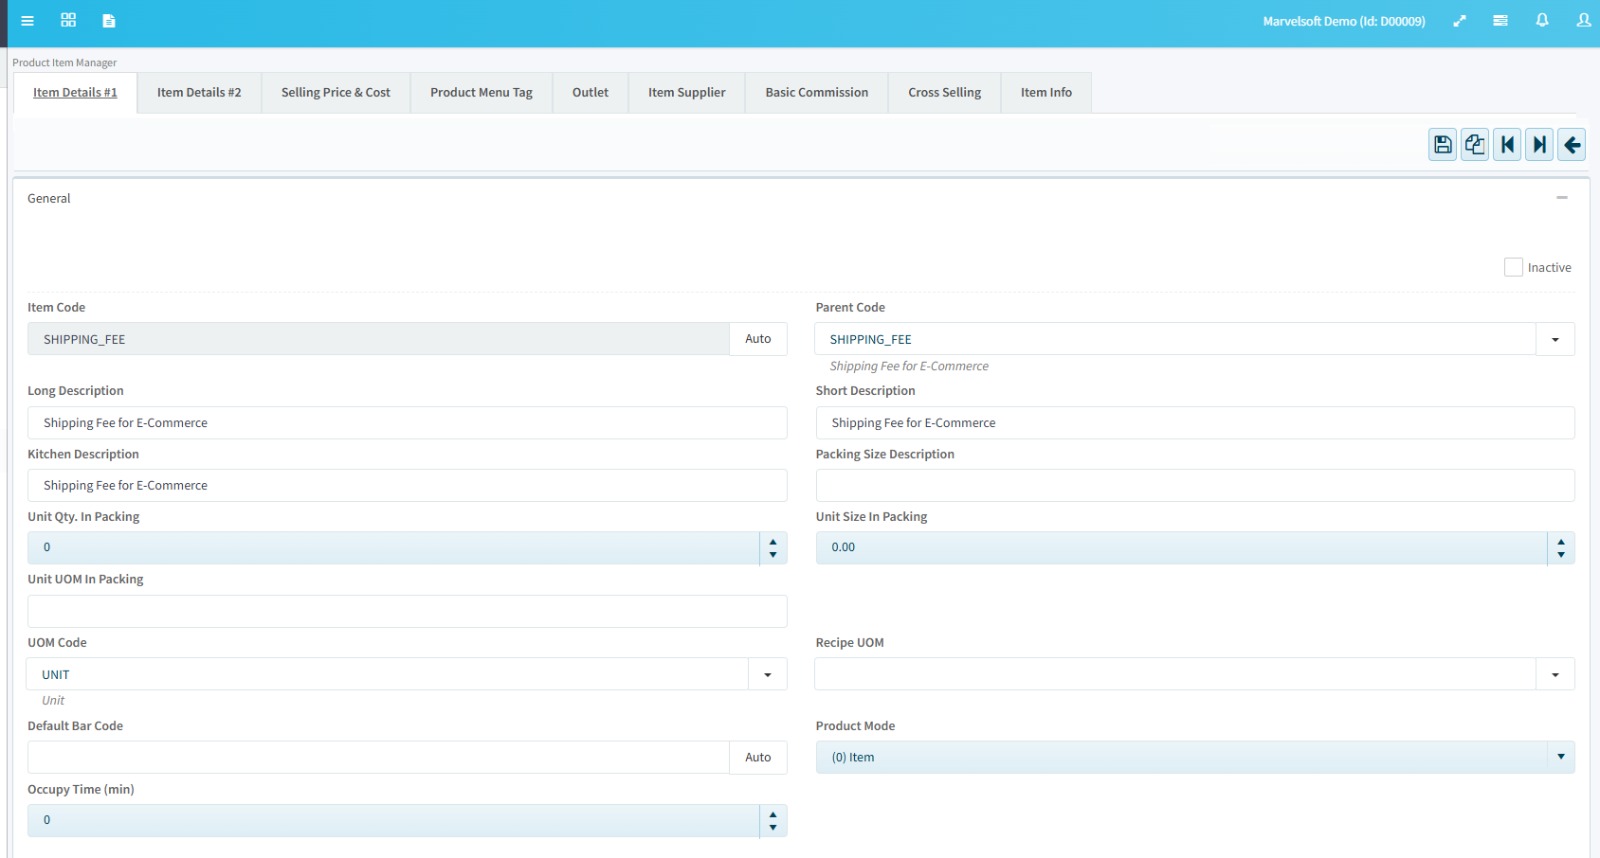Open the grid dashboard icon in header
This screenshot has width=1600, height=858.
(x=68, y=20)
